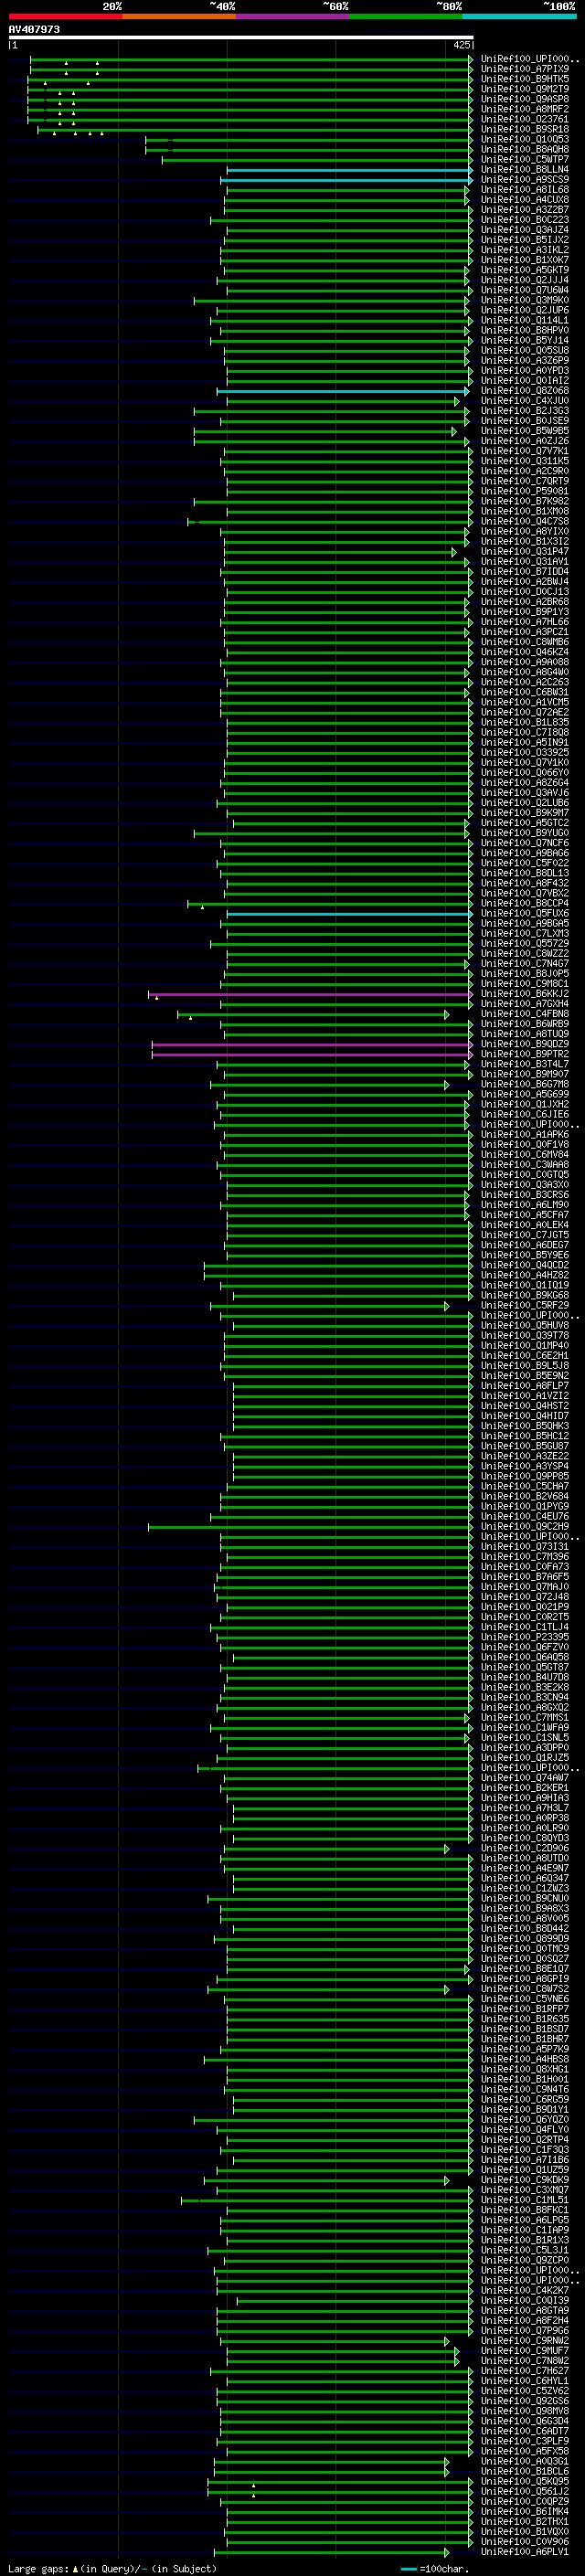Click the AV407973 query name label
This screenshot has height=2576, width=585.
click(x=34, y=29)
